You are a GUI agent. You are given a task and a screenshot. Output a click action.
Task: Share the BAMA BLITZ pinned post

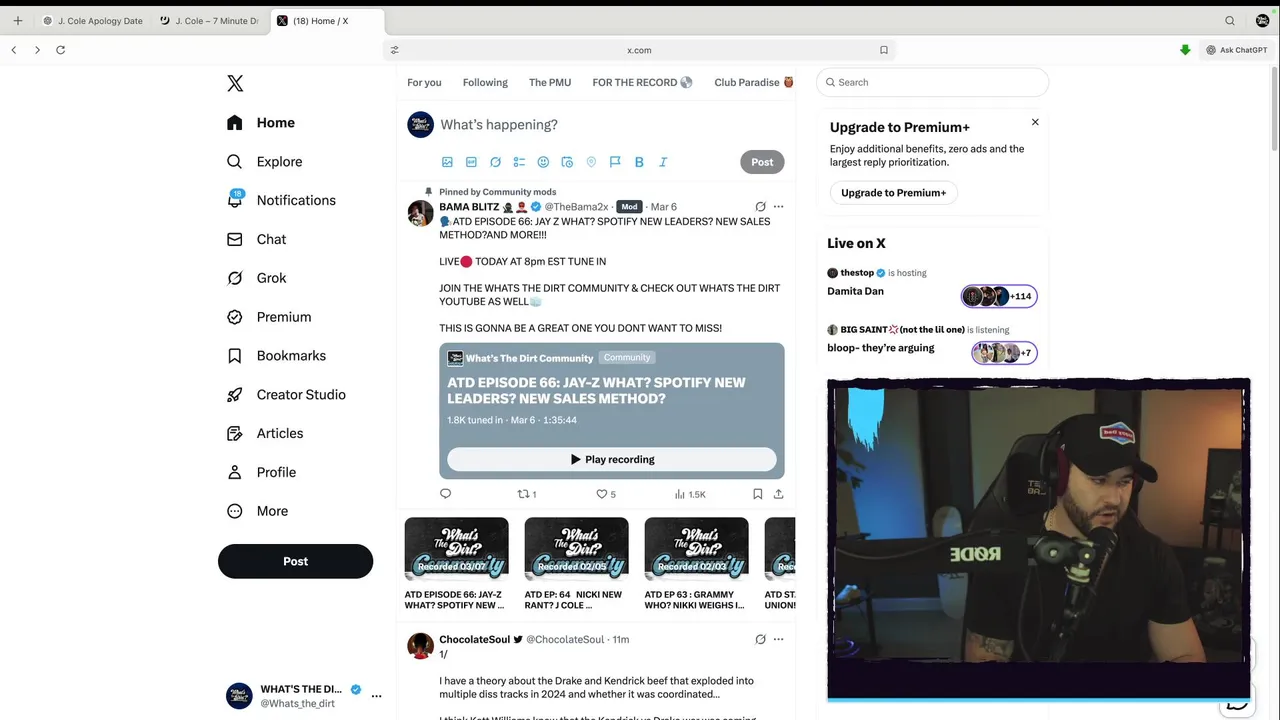coord(778,494)
